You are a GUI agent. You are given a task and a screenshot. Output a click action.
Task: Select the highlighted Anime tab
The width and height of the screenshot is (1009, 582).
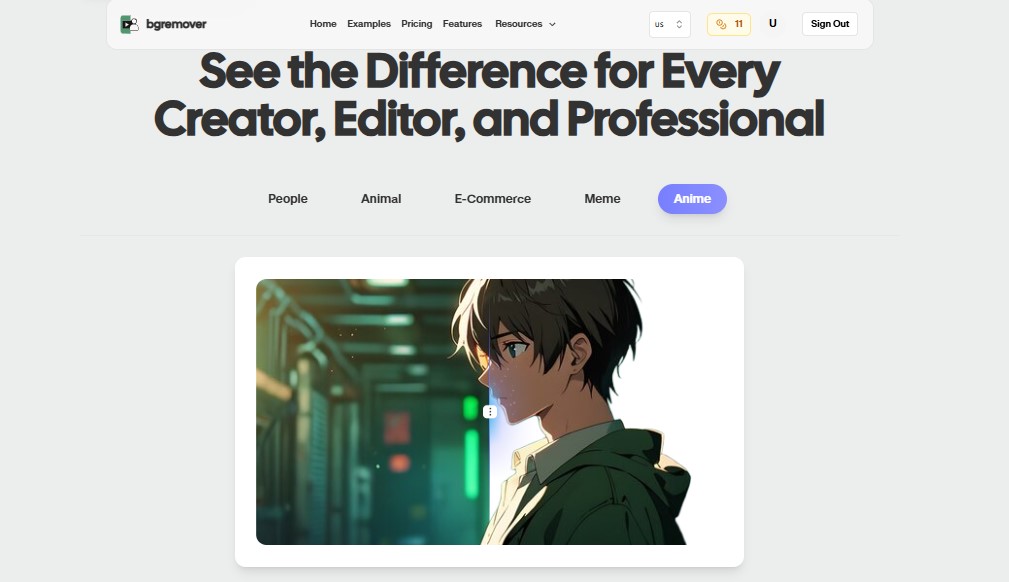(692, 199)
